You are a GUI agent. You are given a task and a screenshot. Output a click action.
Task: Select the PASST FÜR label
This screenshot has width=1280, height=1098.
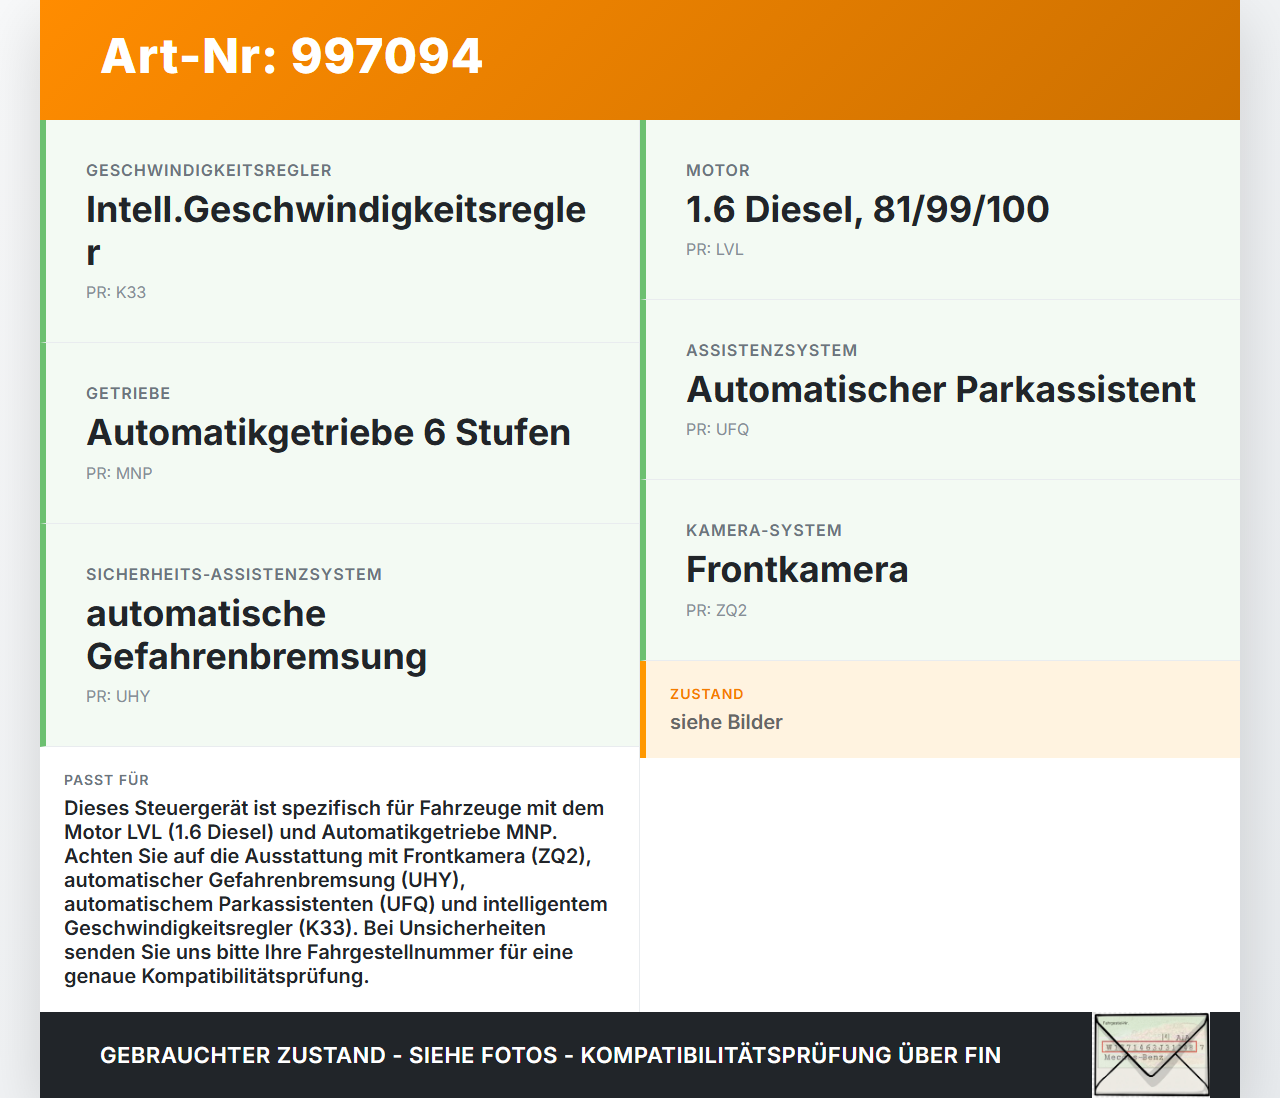click(x=106, y=780)
